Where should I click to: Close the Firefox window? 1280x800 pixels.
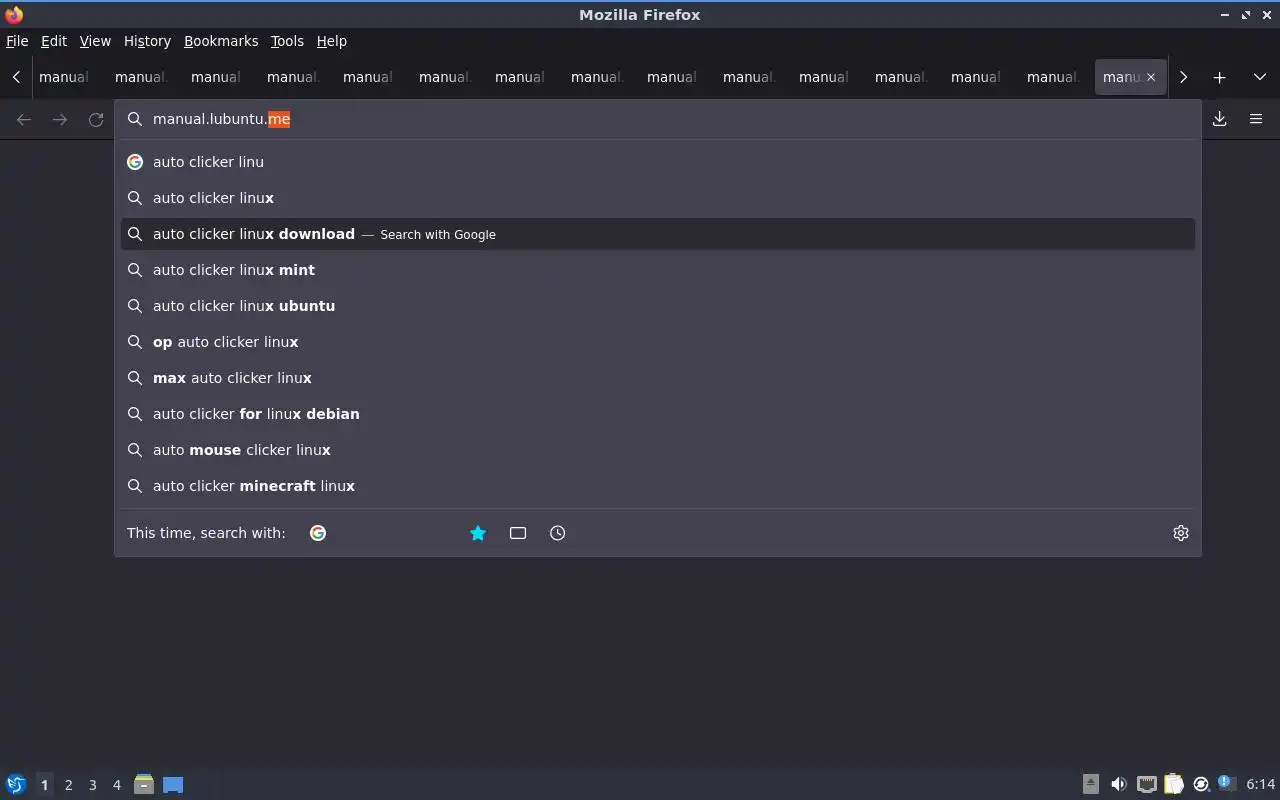[x=1267, y=15]
